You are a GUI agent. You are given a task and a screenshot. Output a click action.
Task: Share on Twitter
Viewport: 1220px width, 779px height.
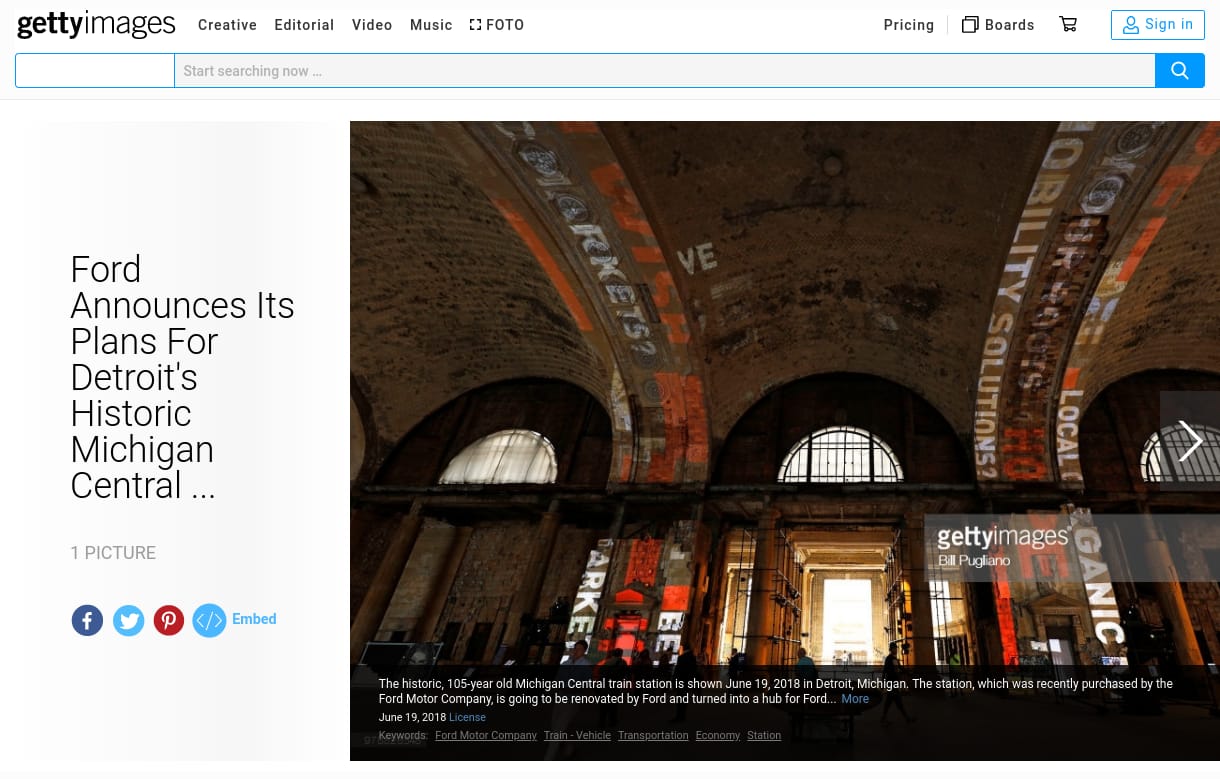[x=128, y=620]
